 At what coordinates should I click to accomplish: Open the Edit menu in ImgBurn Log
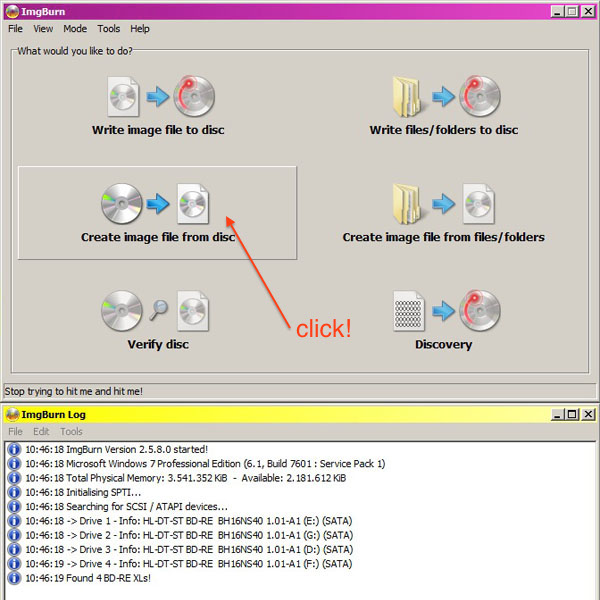click(x=41, y=432)
